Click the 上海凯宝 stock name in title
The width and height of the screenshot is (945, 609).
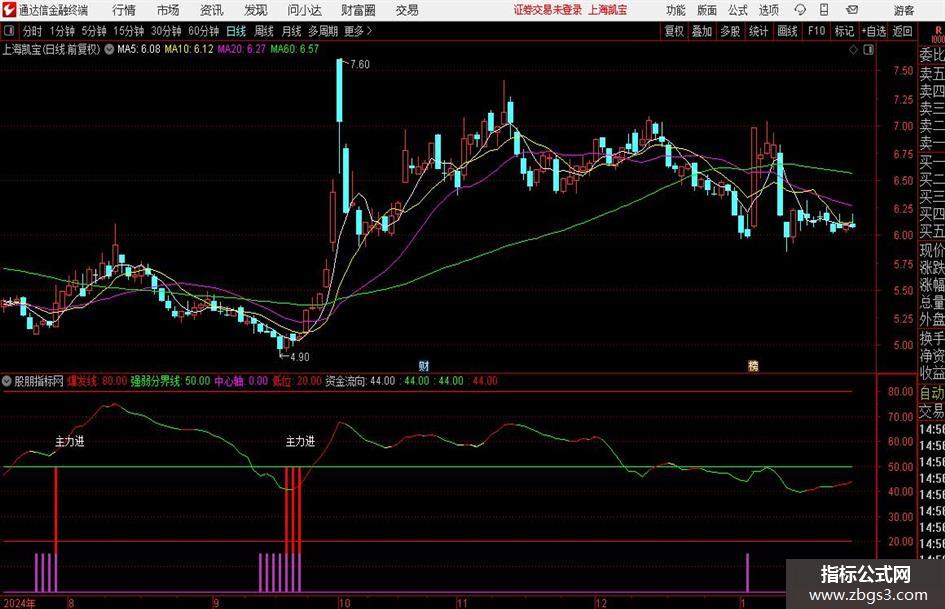click(x=608, y=10)
